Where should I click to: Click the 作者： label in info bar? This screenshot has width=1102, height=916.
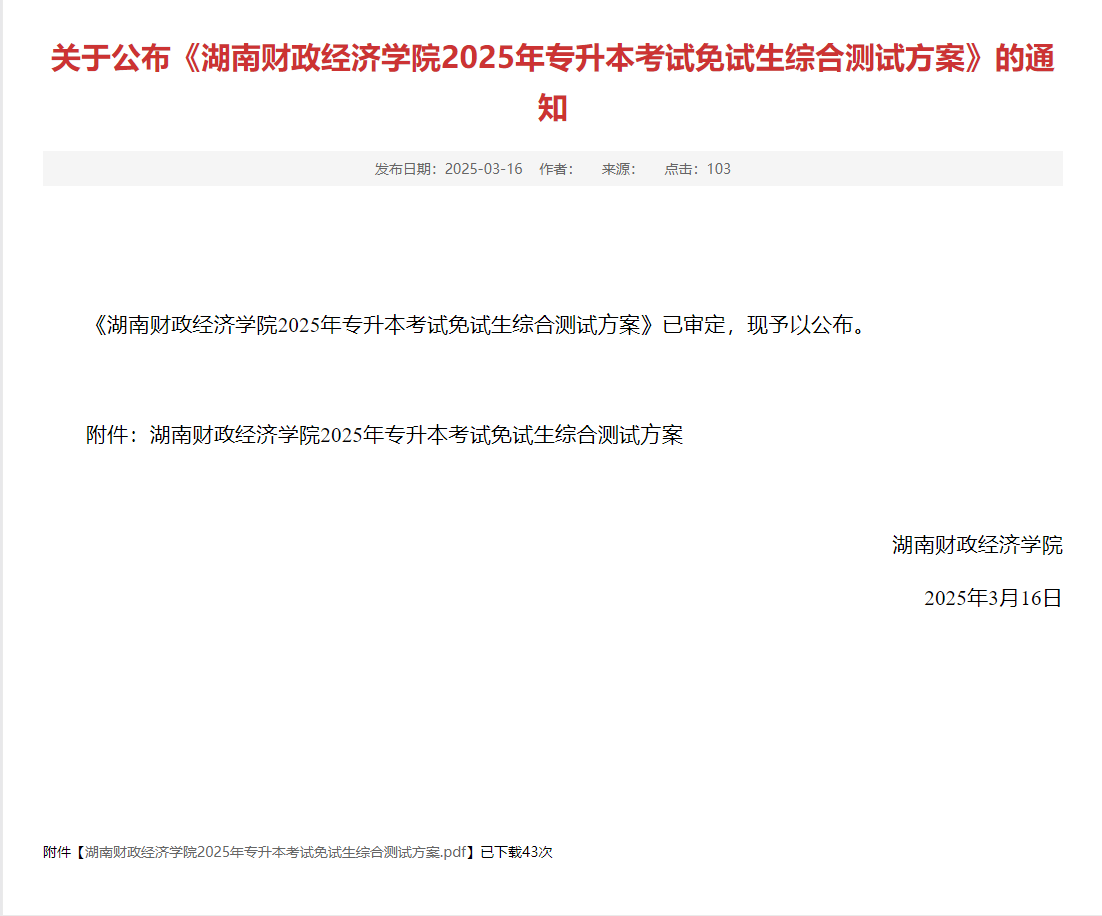pyautogui.click(x=557, y=169)
